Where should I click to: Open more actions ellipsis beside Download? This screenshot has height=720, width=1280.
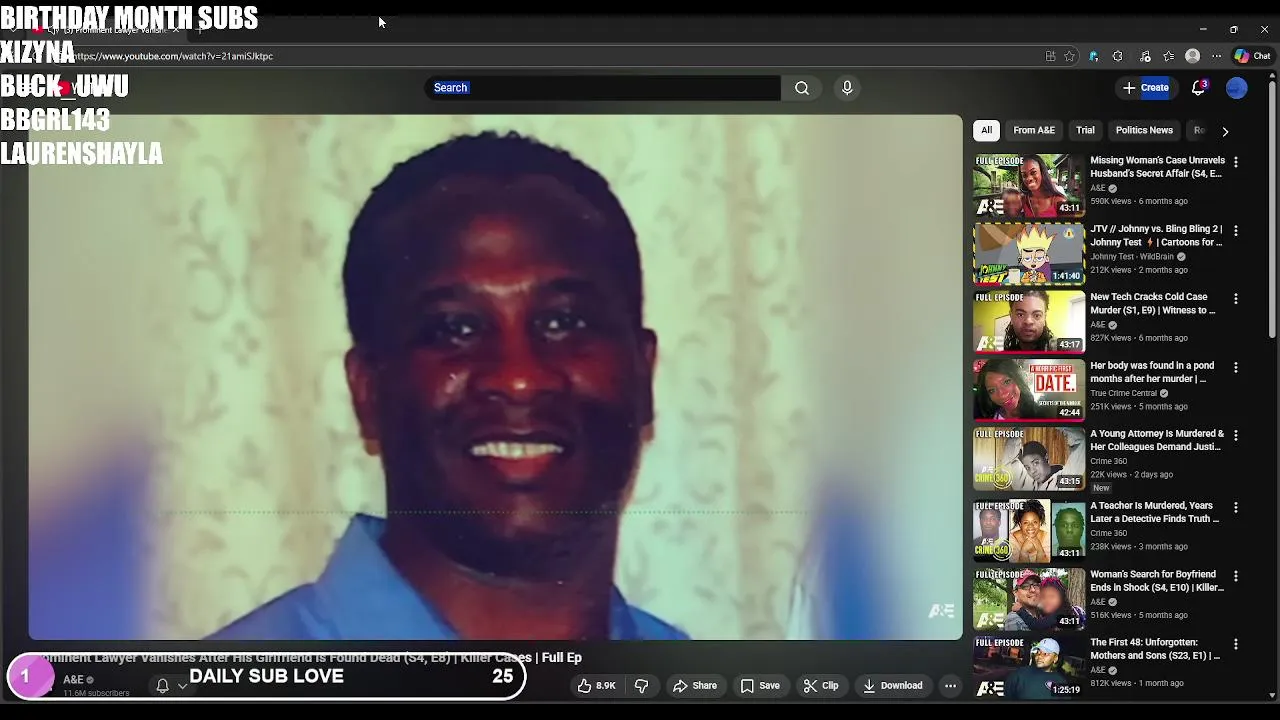click(x=950, y=686)
